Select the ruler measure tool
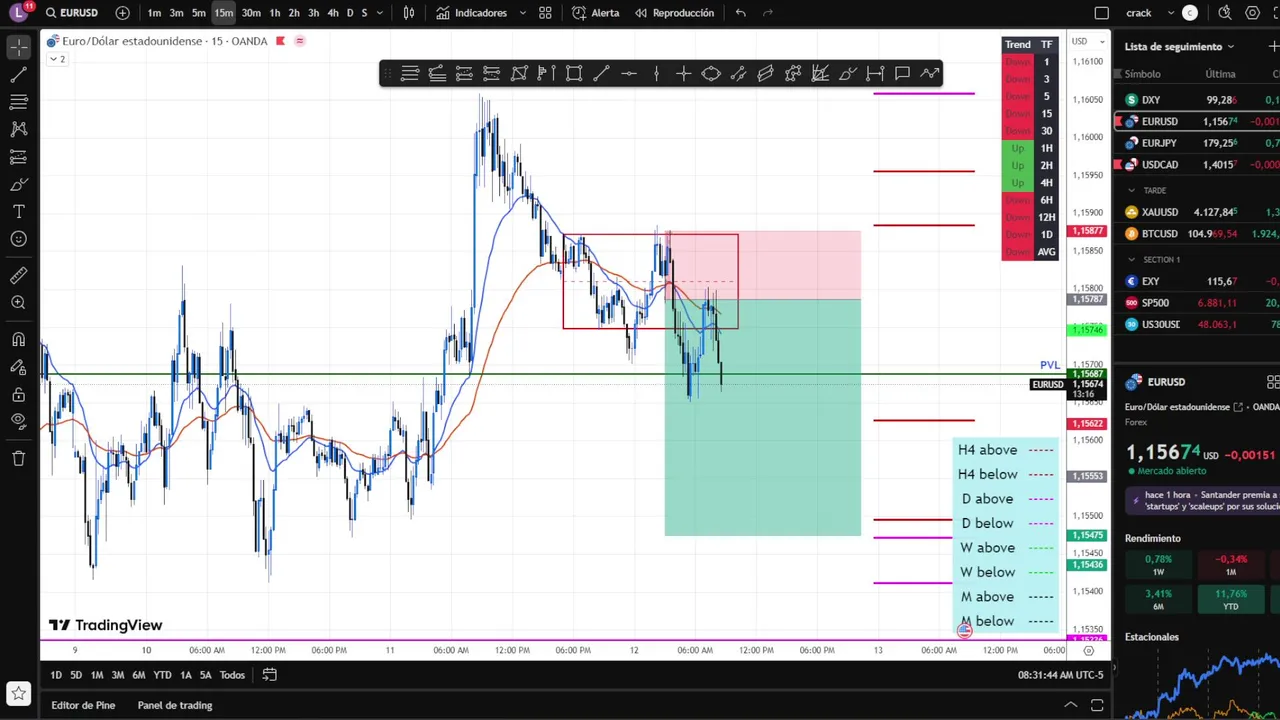The image size is (1280, 720). click(x=18, y=275)
